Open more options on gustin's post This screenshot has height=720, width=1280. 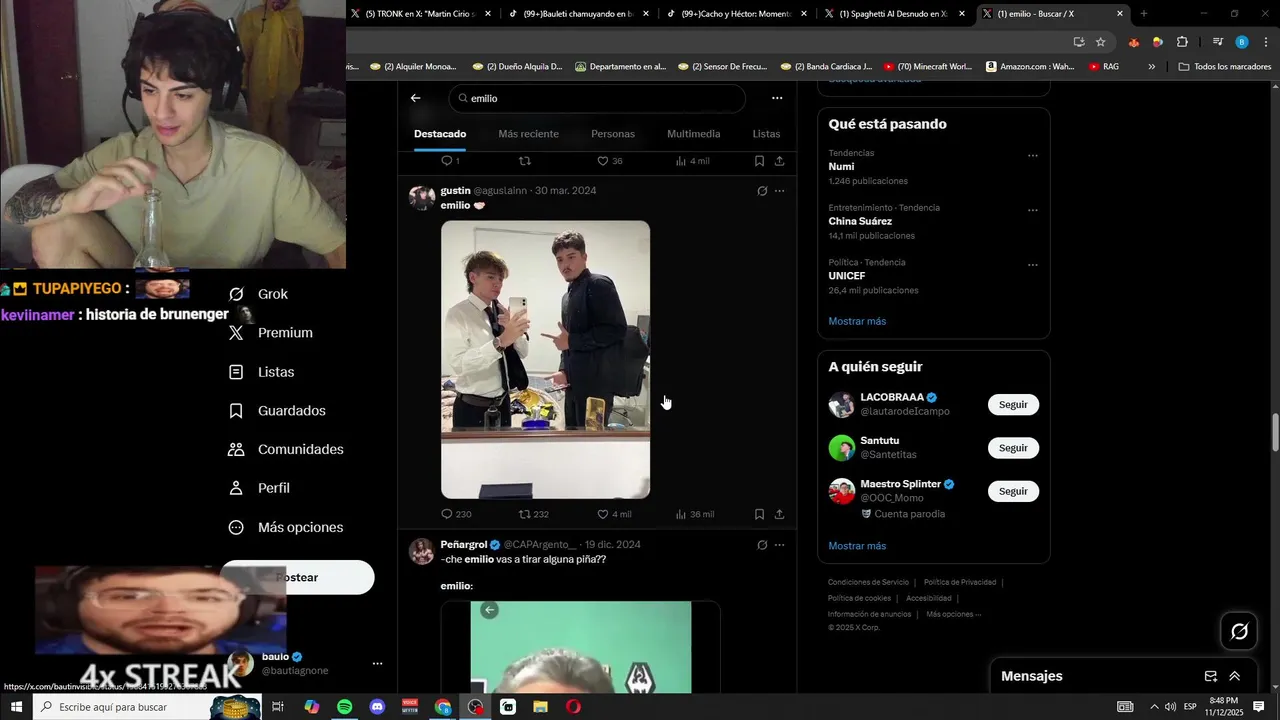[780, 191]
